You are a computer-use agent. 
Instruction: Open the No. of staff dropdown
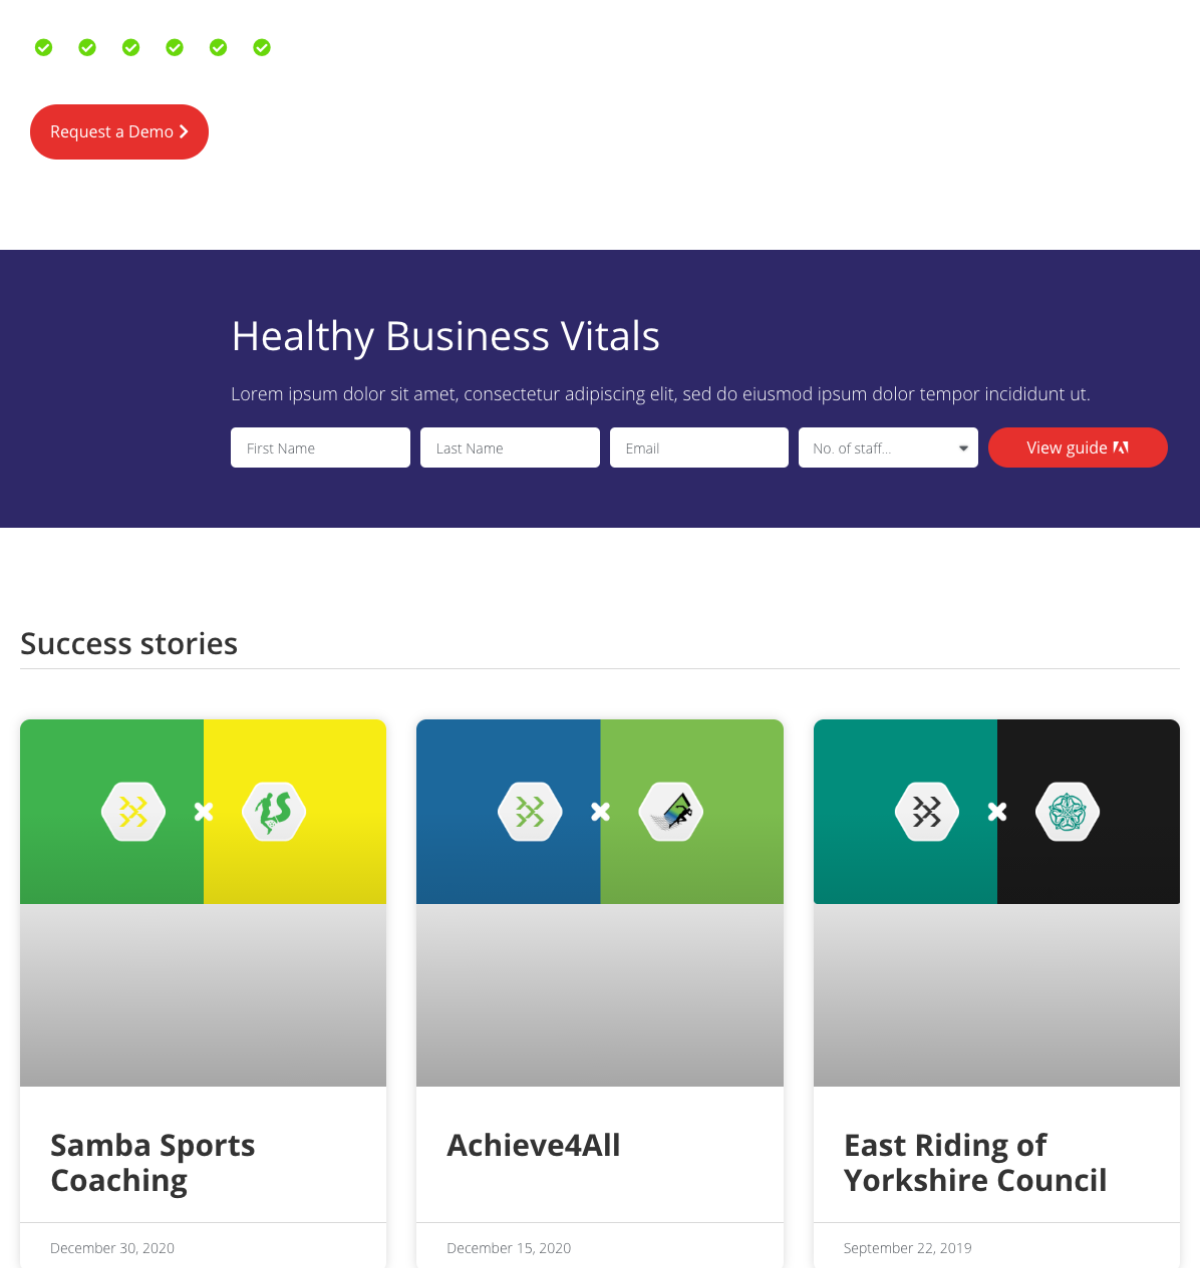pos(888,448)
